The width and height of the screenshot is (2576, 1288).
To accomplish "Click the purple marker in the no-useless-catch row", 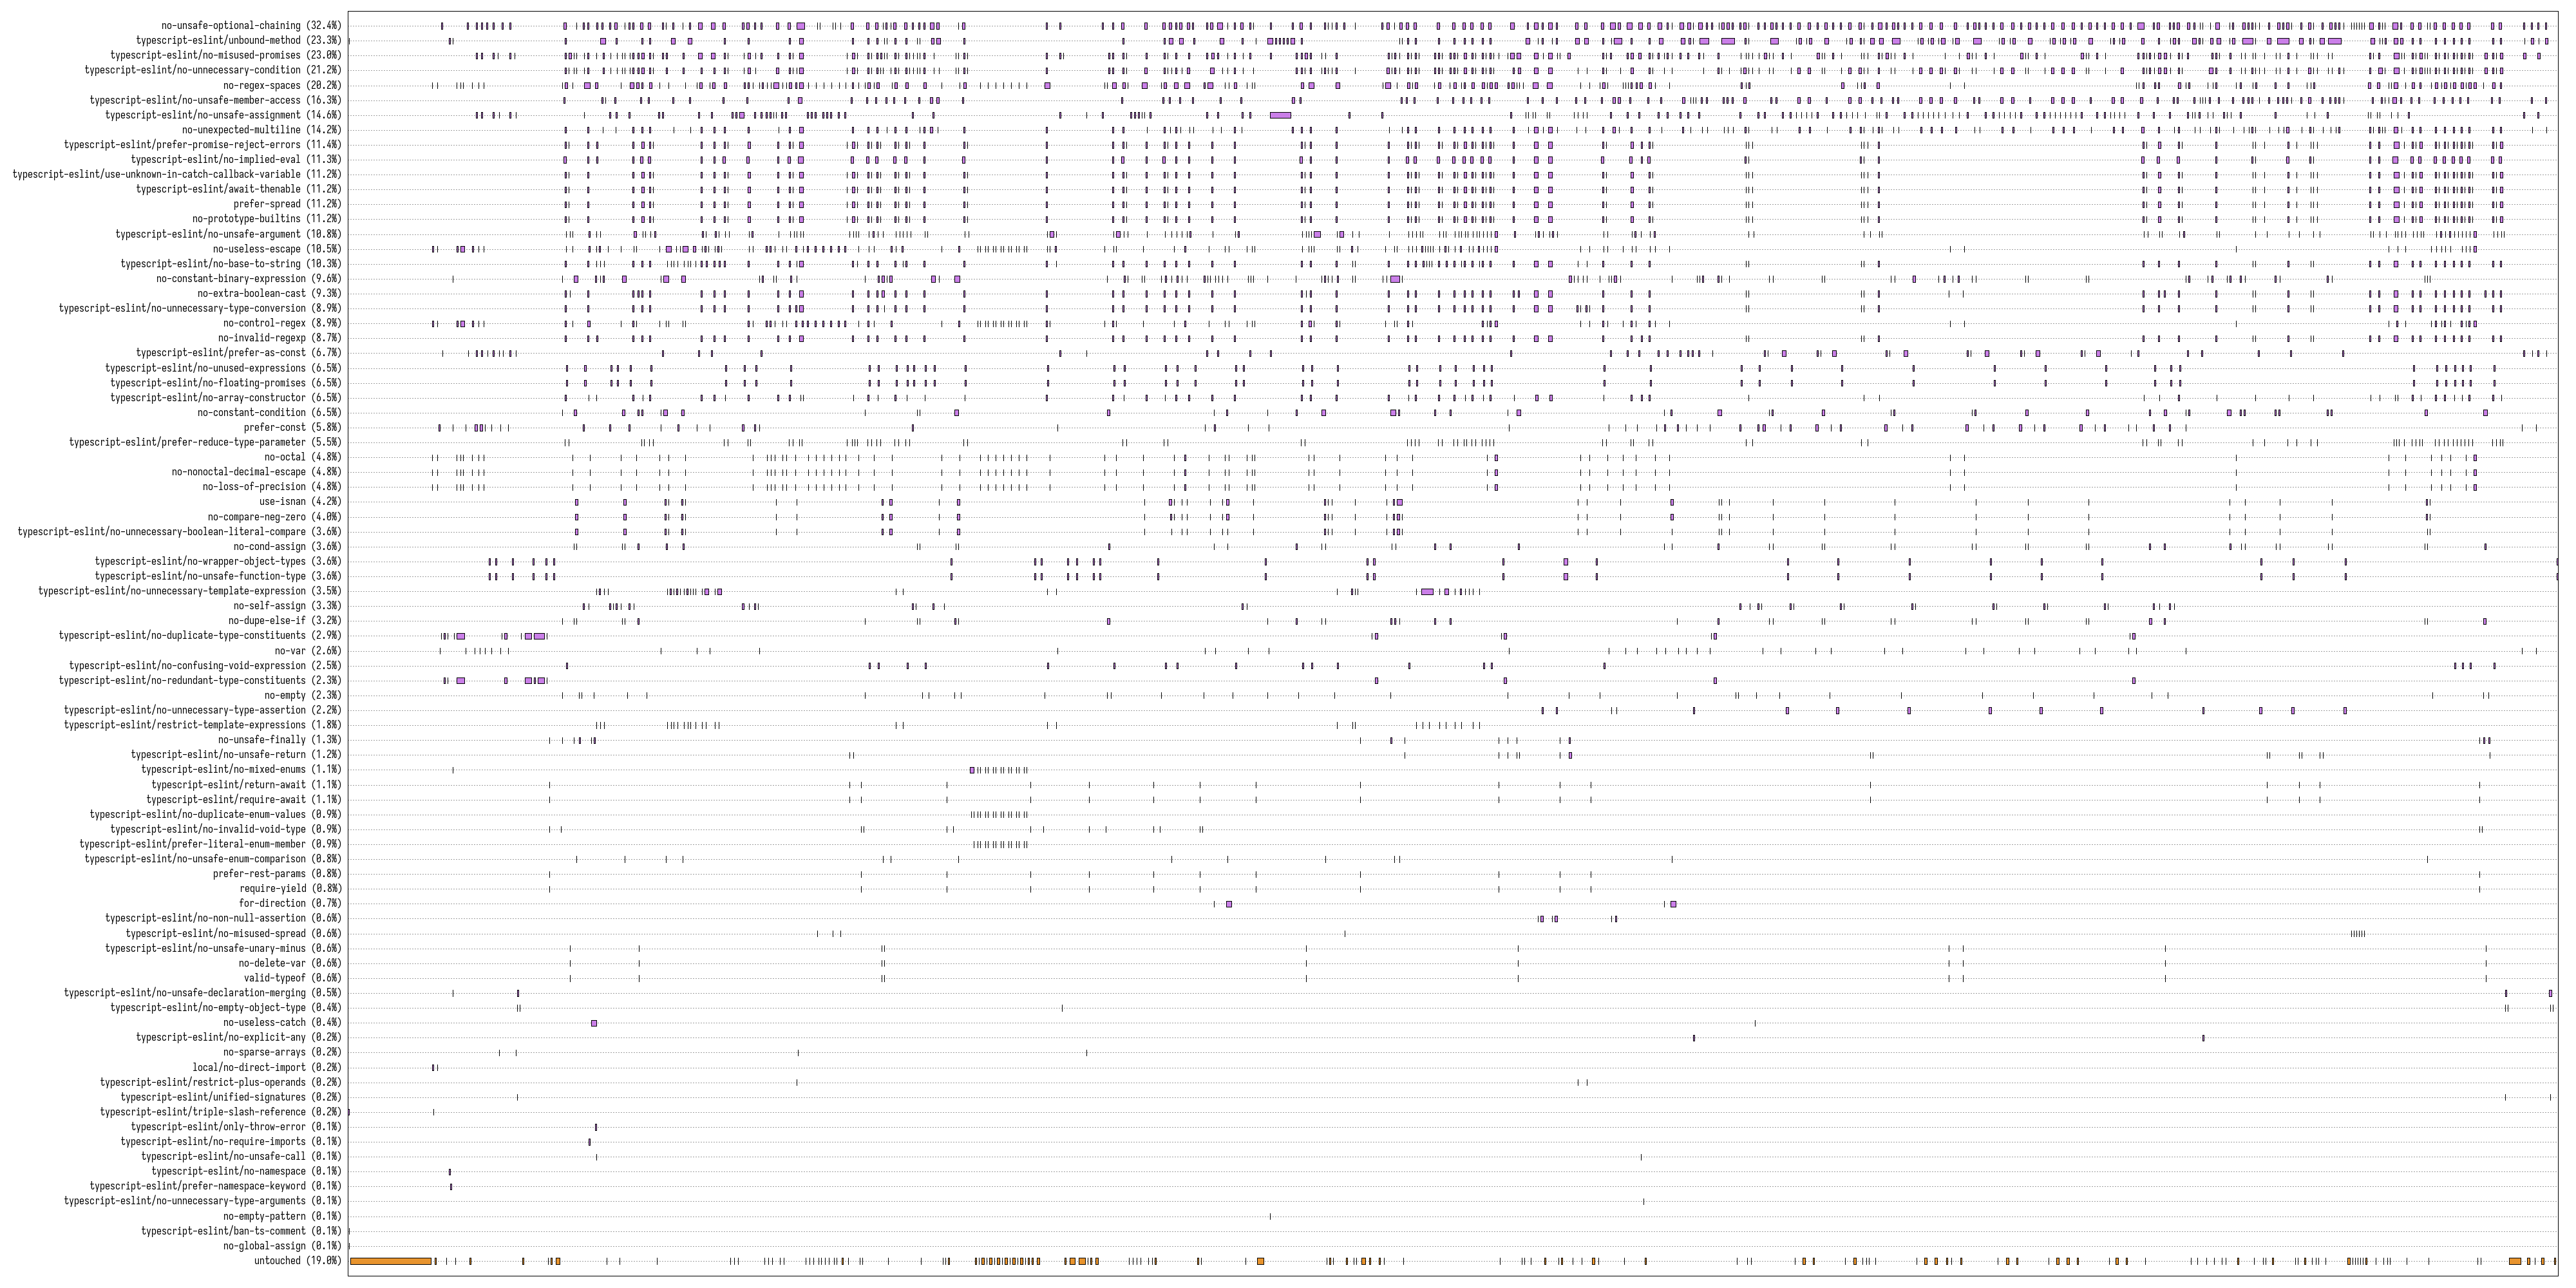I will (594, 1023).
